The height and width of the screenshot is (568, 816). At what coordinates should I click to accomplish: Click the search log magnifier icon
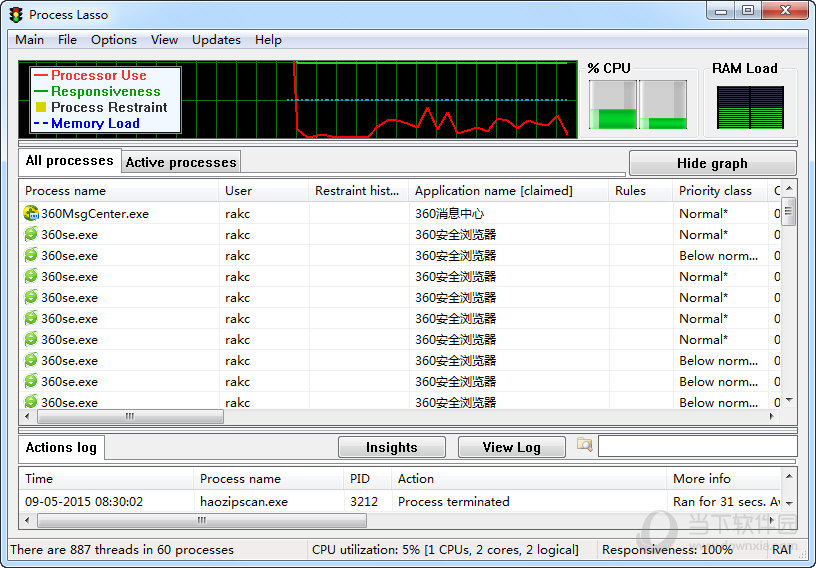click(585, 445)
